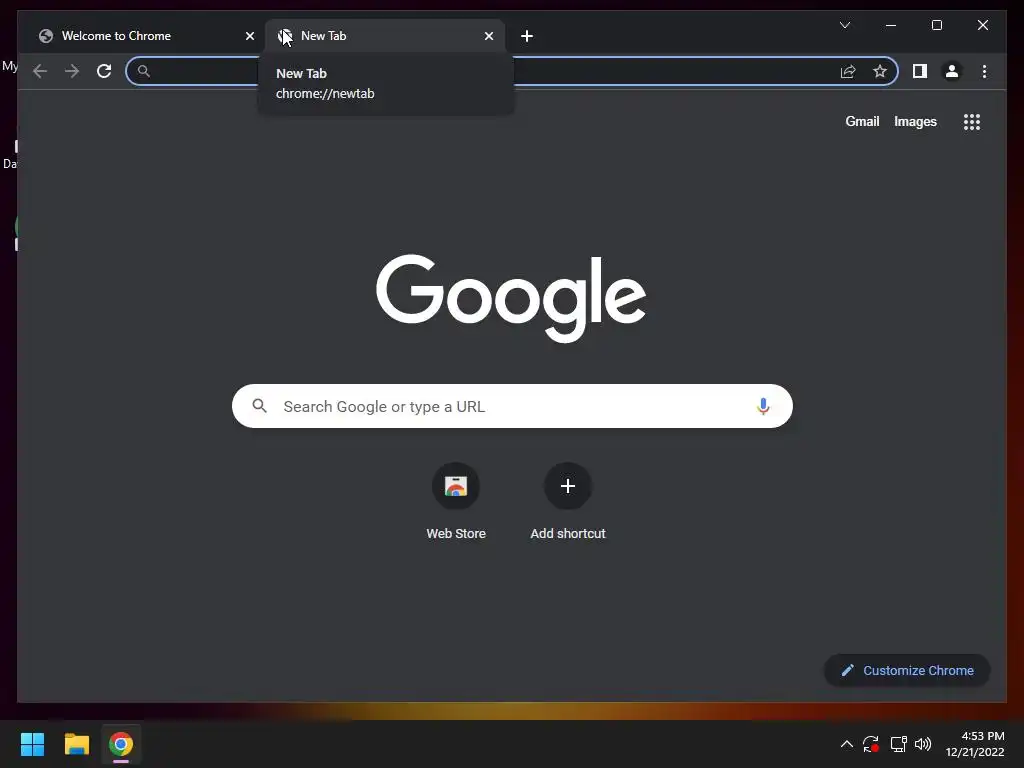Image resolution: width=1024 pixels, height=768 pixels.
Task: Open the Google apps grid
Action: point(972,122)
